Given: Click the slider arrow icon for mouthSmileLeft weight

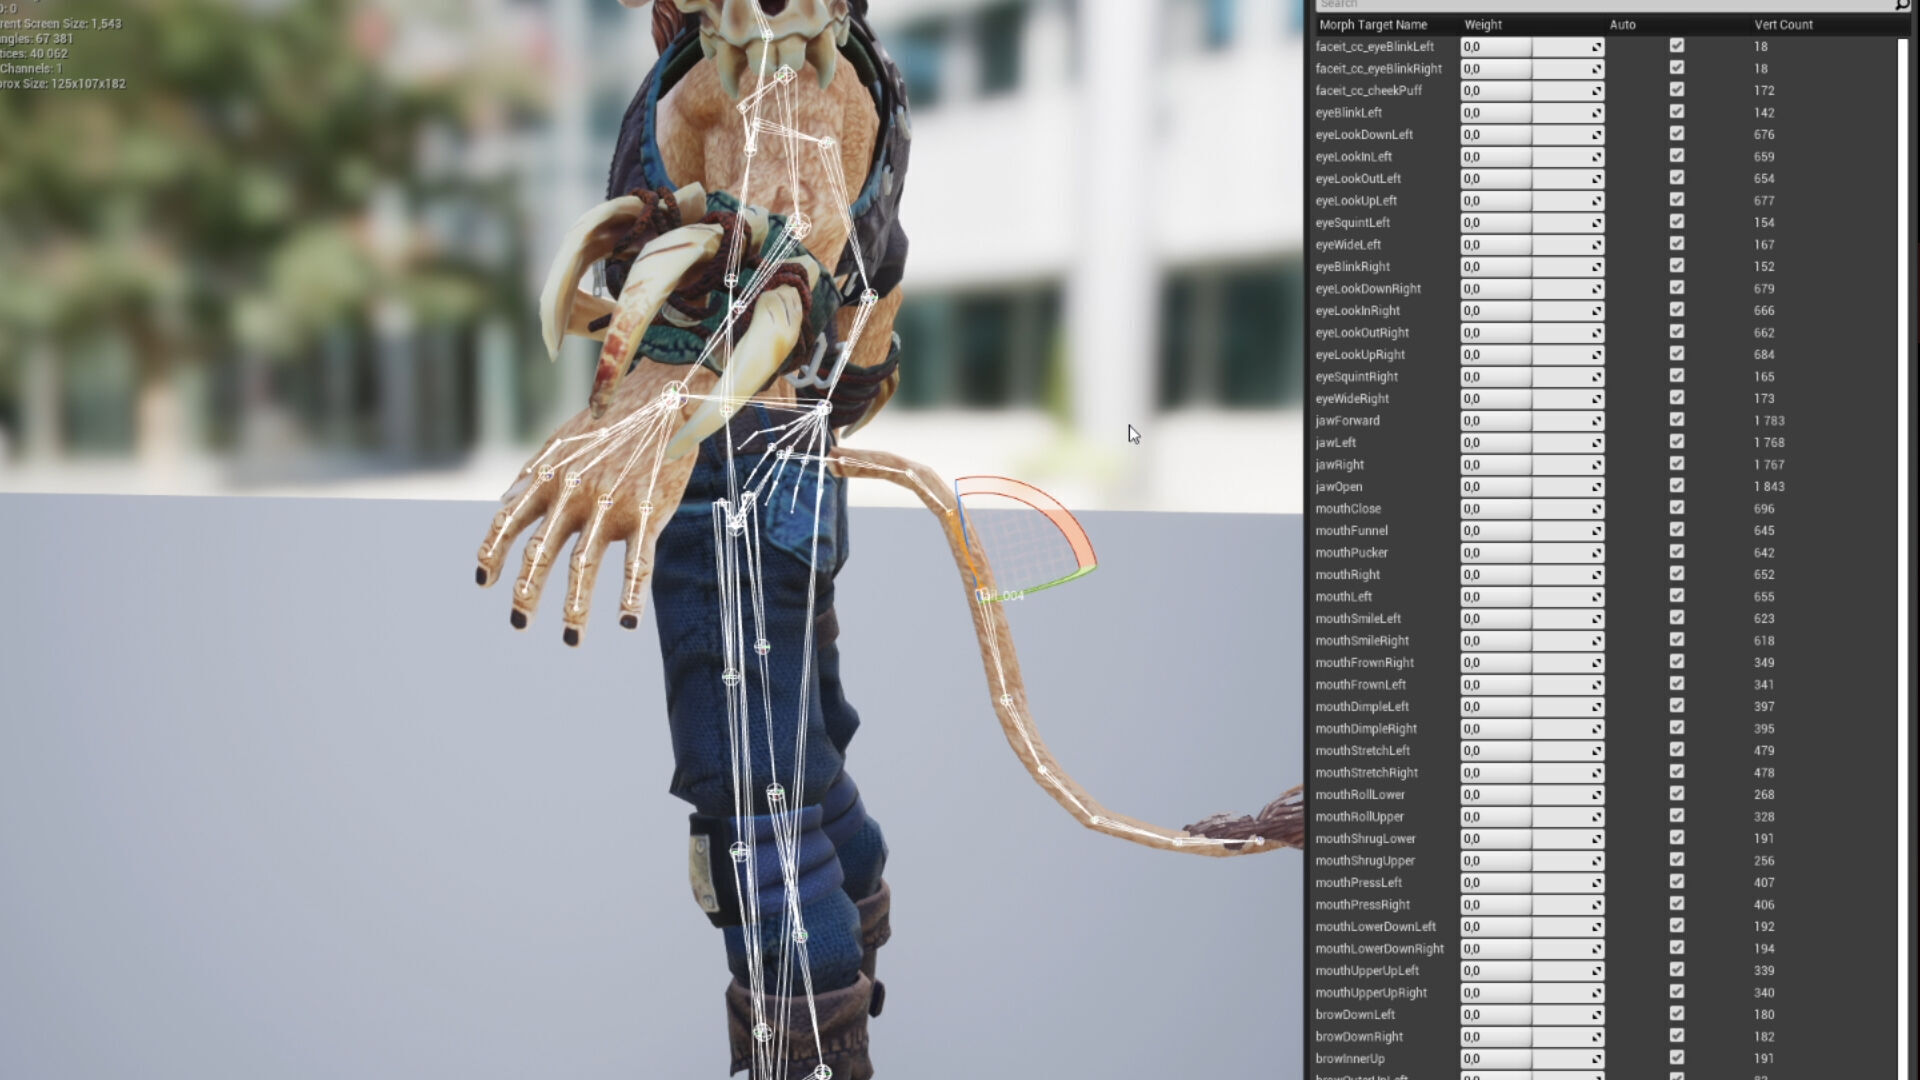Looking at the screenshot, I should click(x=1597, y=620).
